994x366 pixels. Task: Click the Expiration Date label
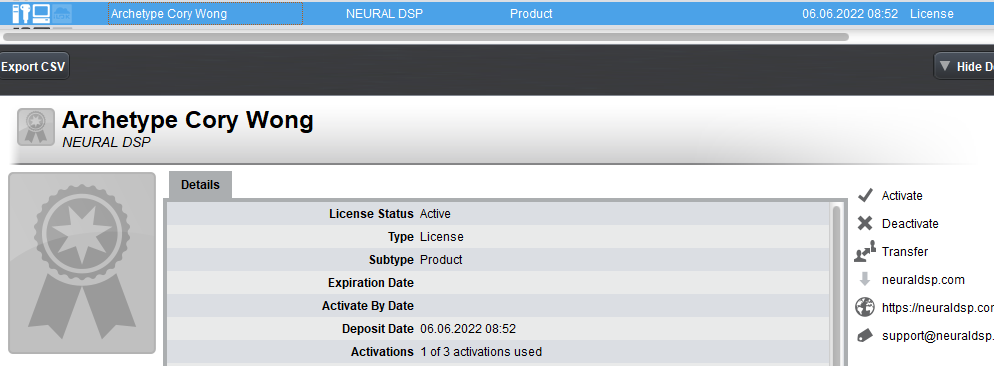371,282
